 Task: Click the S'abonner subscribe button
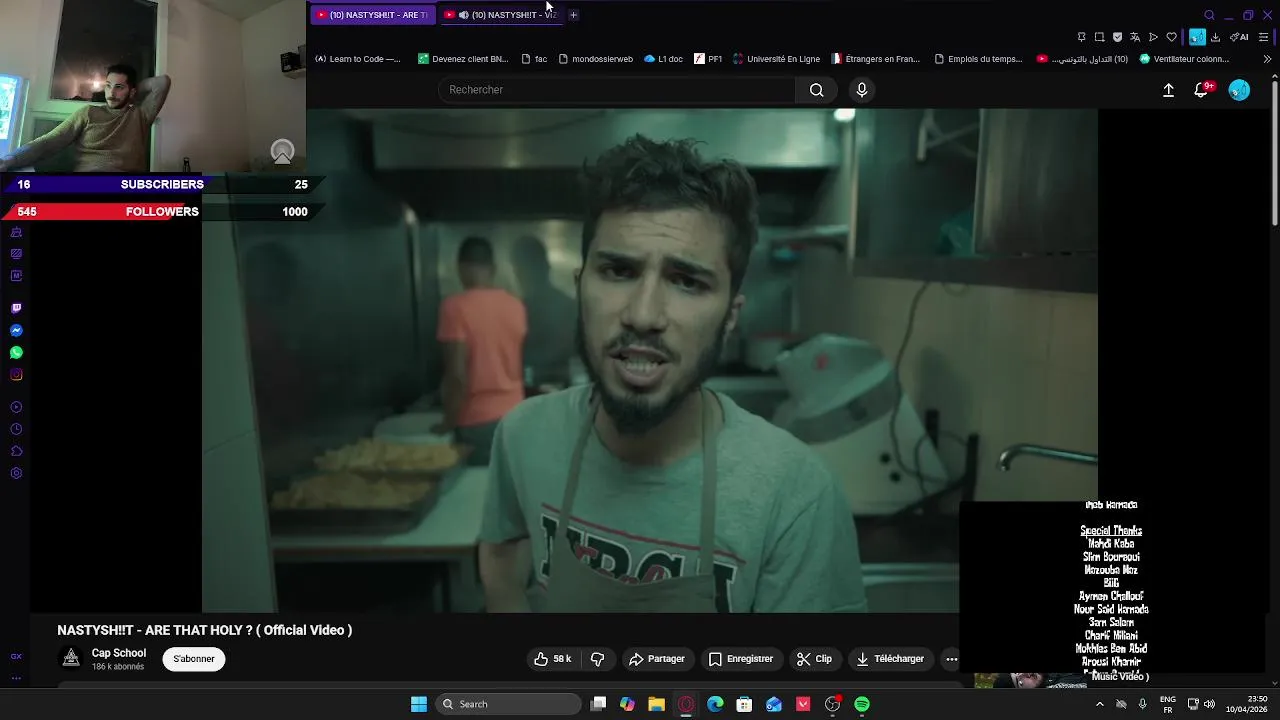click(x=194, y=659)
